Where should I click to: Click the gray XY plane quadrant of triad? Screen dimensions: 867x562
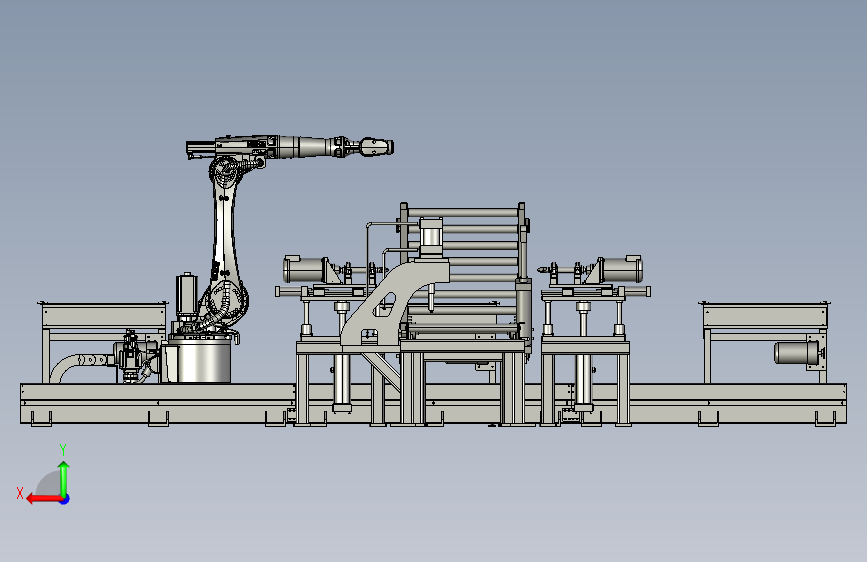50,485
